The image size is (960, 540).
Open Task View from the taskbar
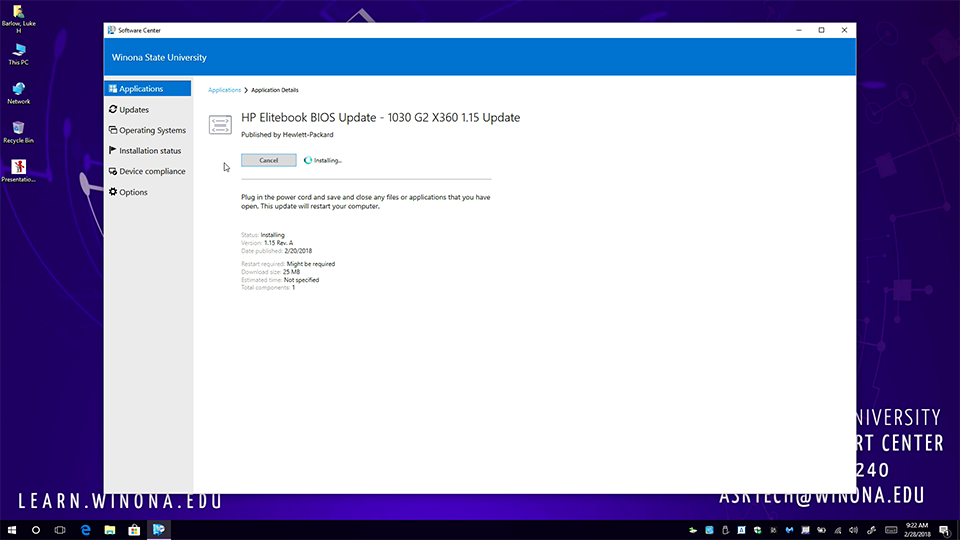click(x=60, y=529)
